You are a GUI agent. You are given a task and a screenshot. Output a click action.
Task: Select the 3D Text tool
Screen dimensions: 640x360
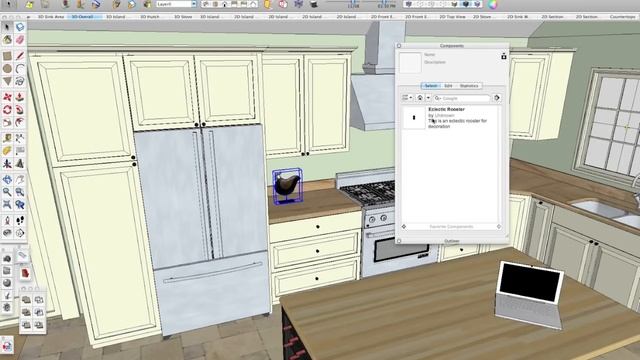(x=20, y=164)
